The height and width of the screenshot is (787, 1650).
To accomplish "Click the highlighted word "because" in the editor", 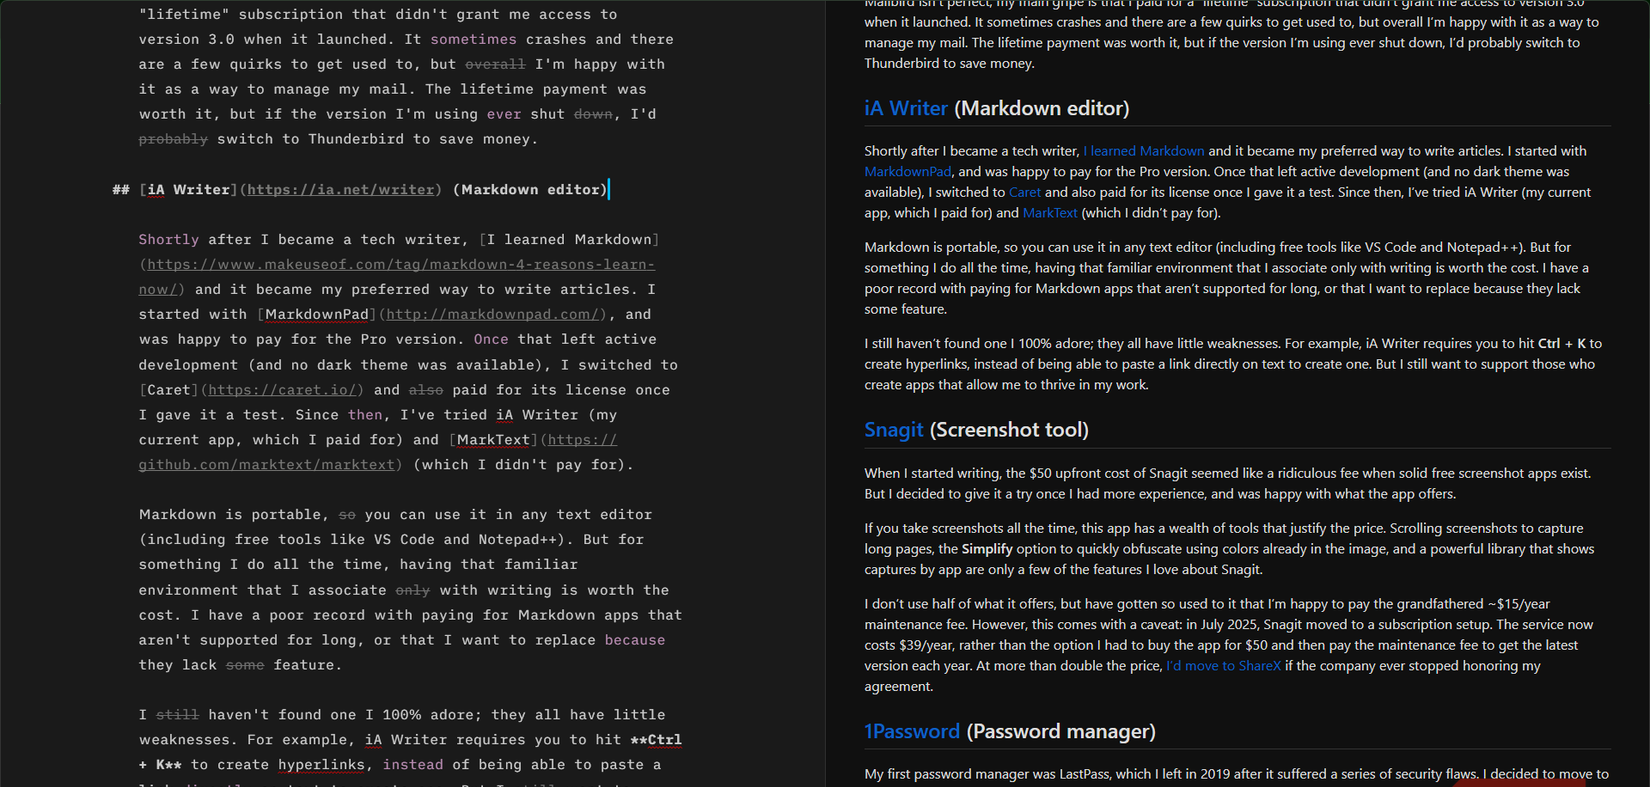I will pos(635,640).
